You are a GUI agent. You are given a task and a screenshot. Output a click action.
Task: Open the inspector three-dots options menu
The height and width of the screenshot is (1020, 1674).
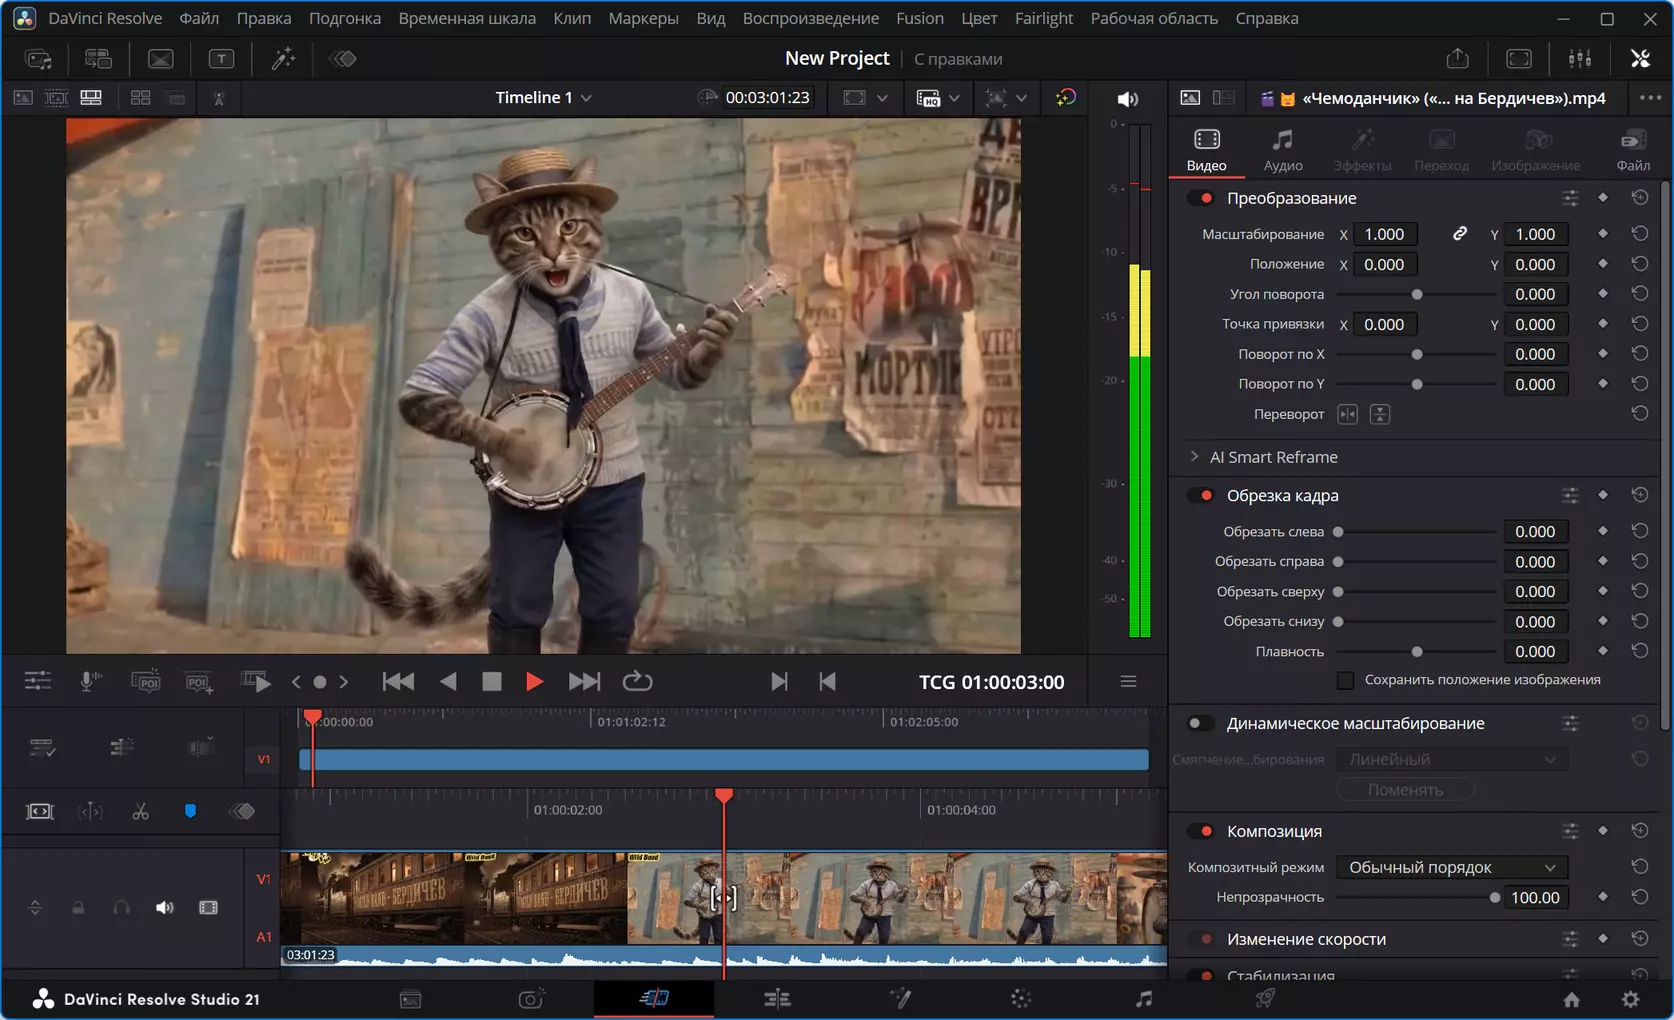(1650, 98)
